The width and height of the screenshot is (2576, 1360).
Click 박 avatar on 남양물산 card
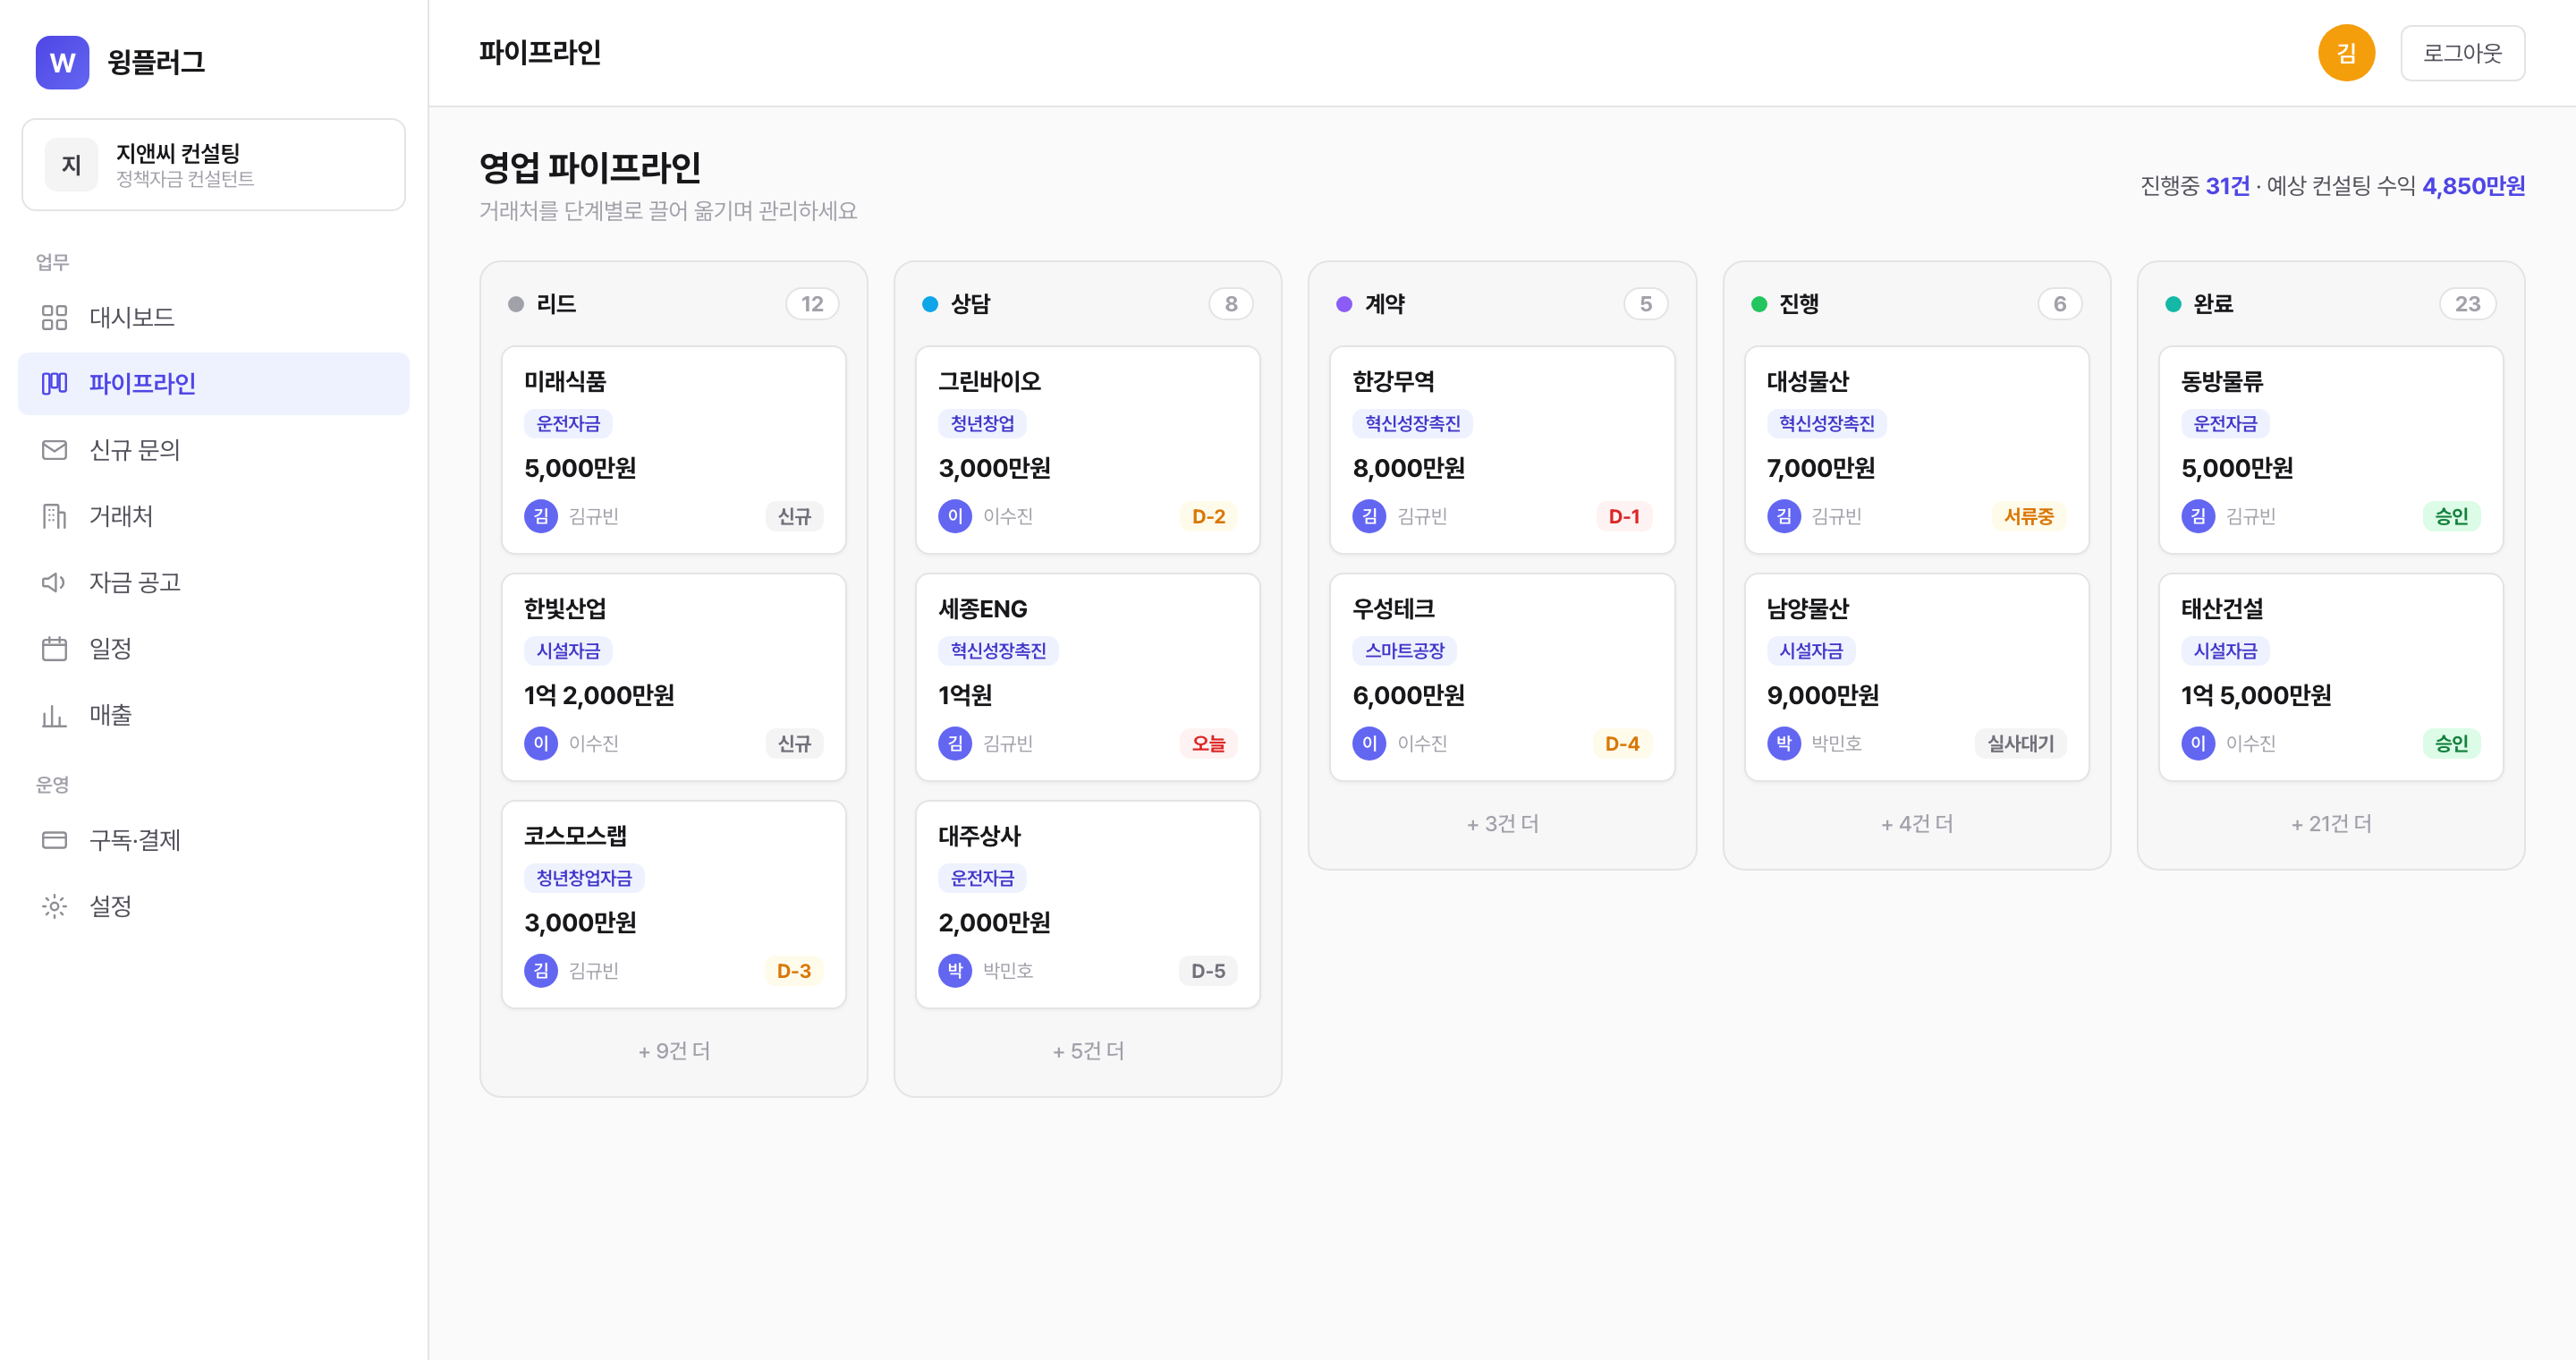(1783, 743)
